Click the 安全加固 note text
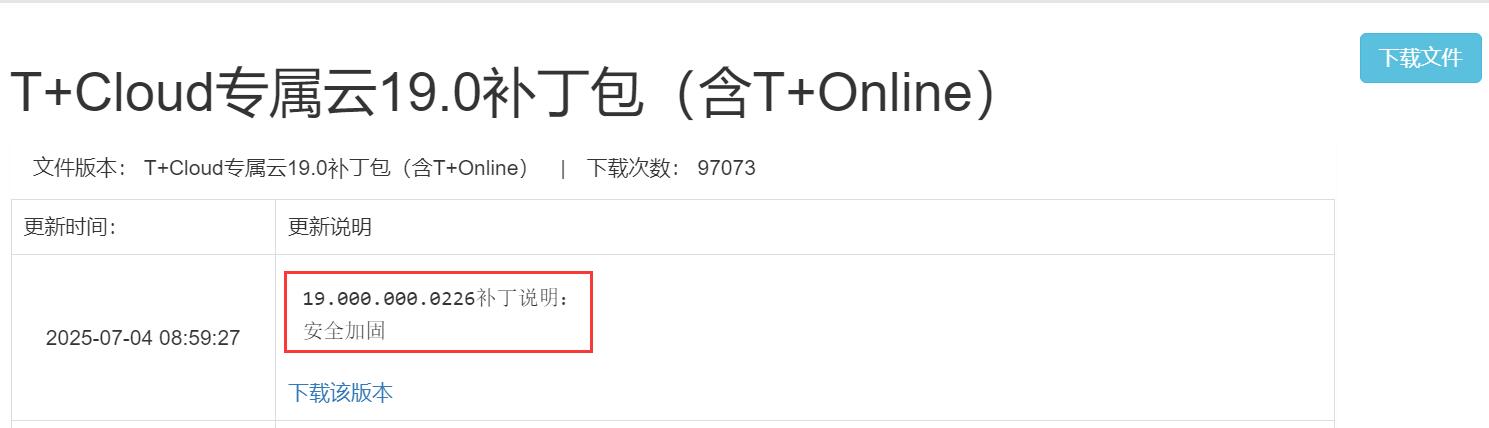The height and width of the screenshot is (428, 1489). tap(345, 331)
